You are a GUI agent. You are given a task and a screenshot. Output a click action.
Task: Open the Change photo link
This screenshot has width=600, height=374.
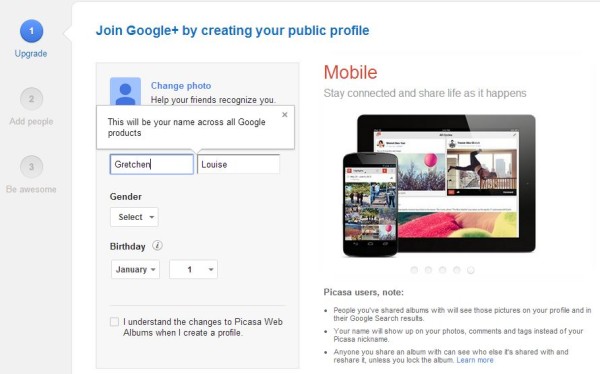pos(181,86)
